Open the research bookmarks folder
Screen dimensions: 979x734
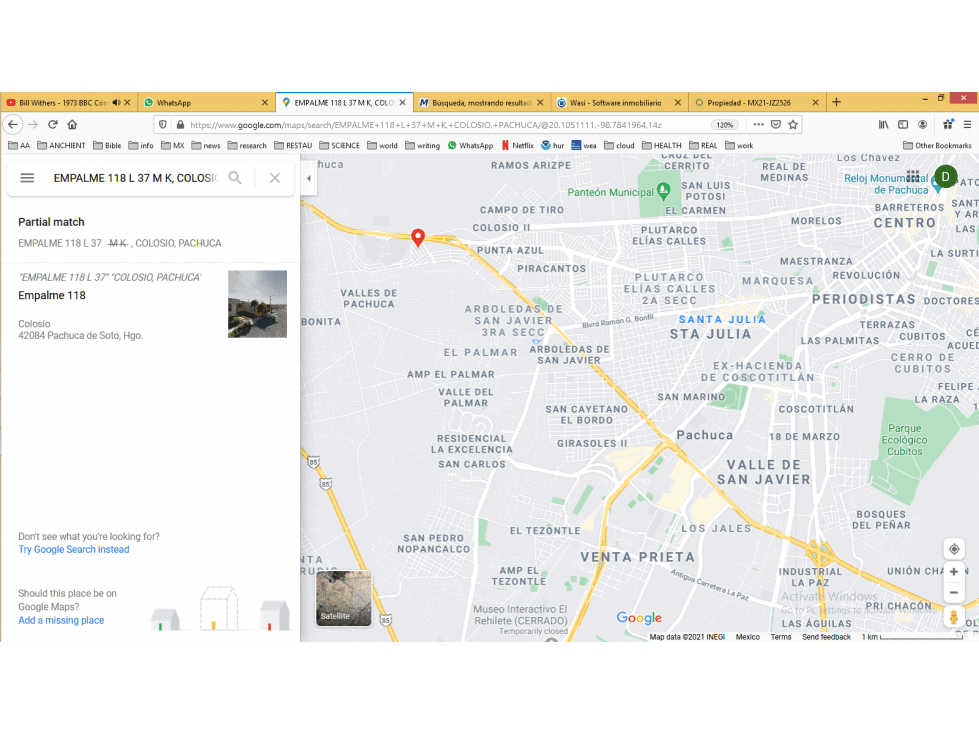[247, 145]
